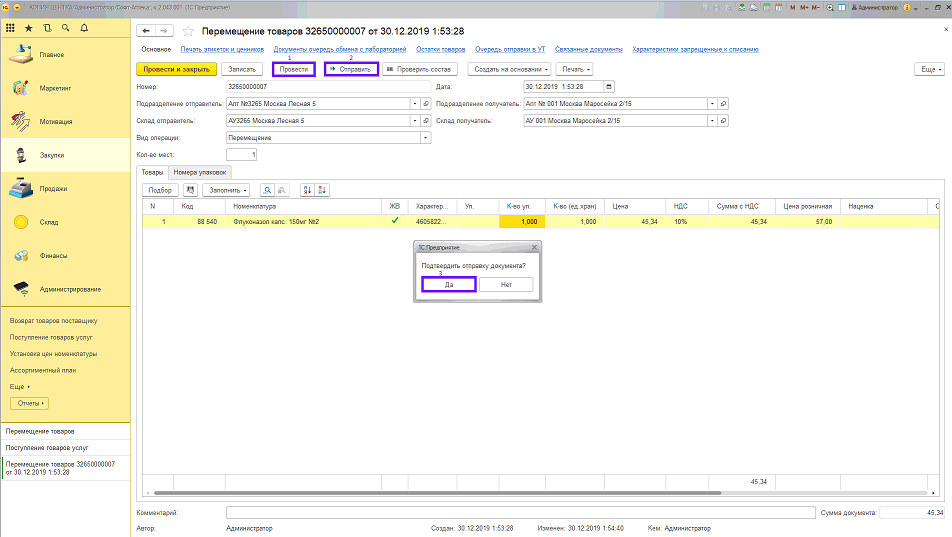
Task: Open calendar picker for the Дата field
Action: [609, 87]
